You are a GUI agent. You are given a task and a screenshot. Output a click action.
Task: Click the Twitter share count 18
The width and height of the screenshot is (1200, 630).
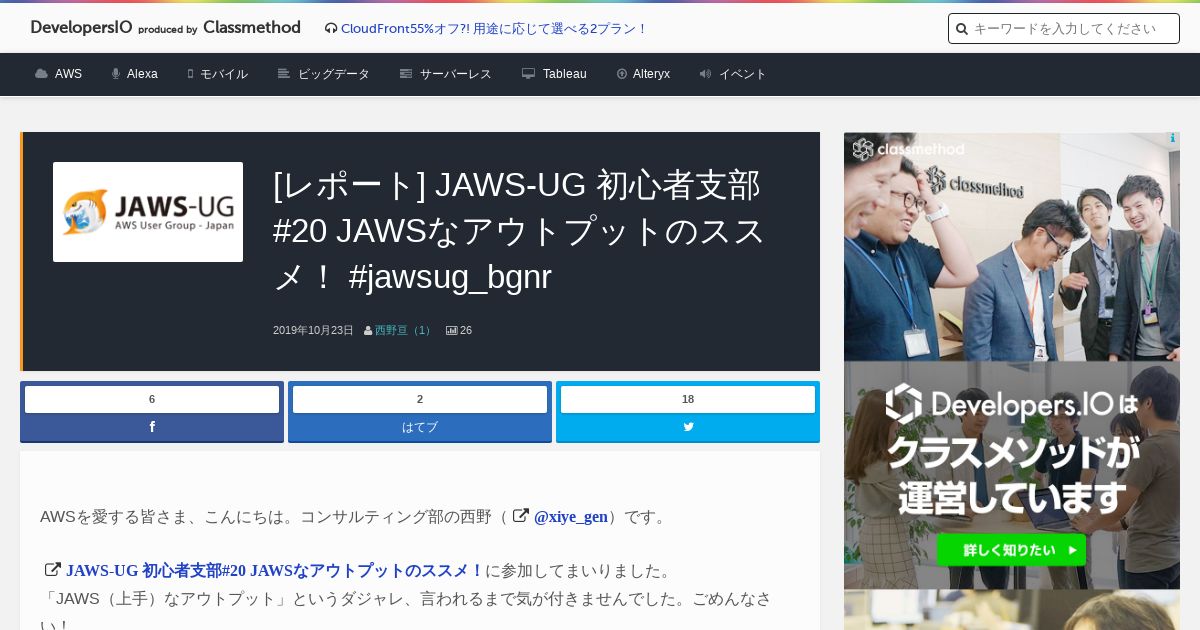688,399
